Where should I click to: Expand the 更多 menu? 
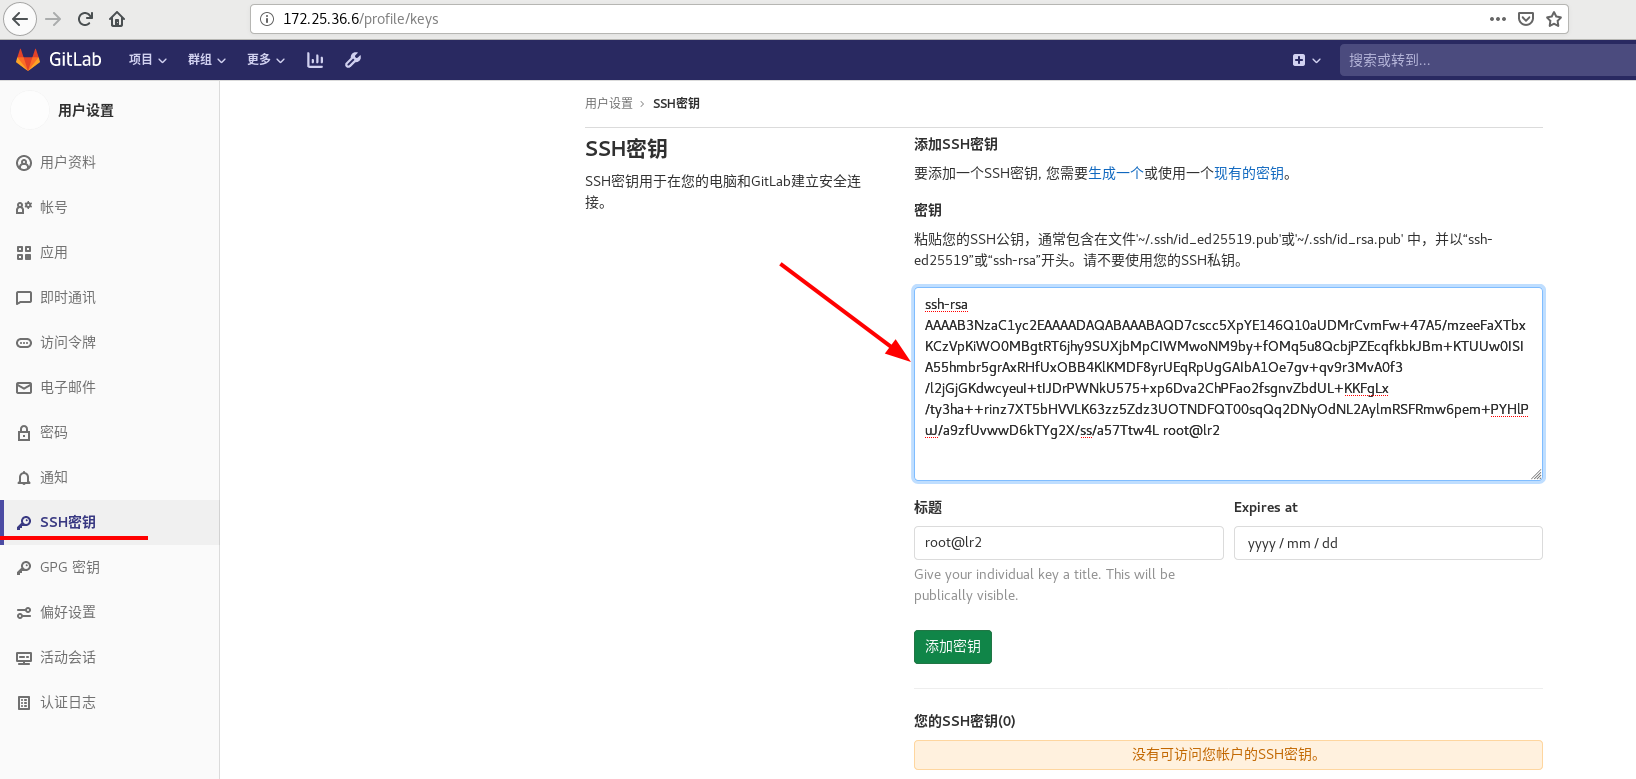tap(266, 60)
